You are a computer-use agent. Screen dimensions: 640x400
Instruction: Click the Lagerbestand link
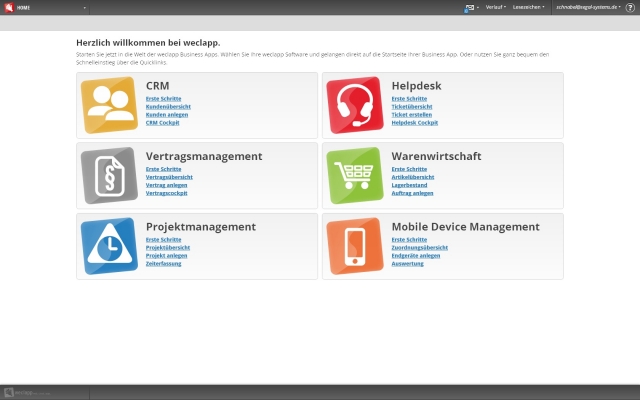click(x=409, y=185)
